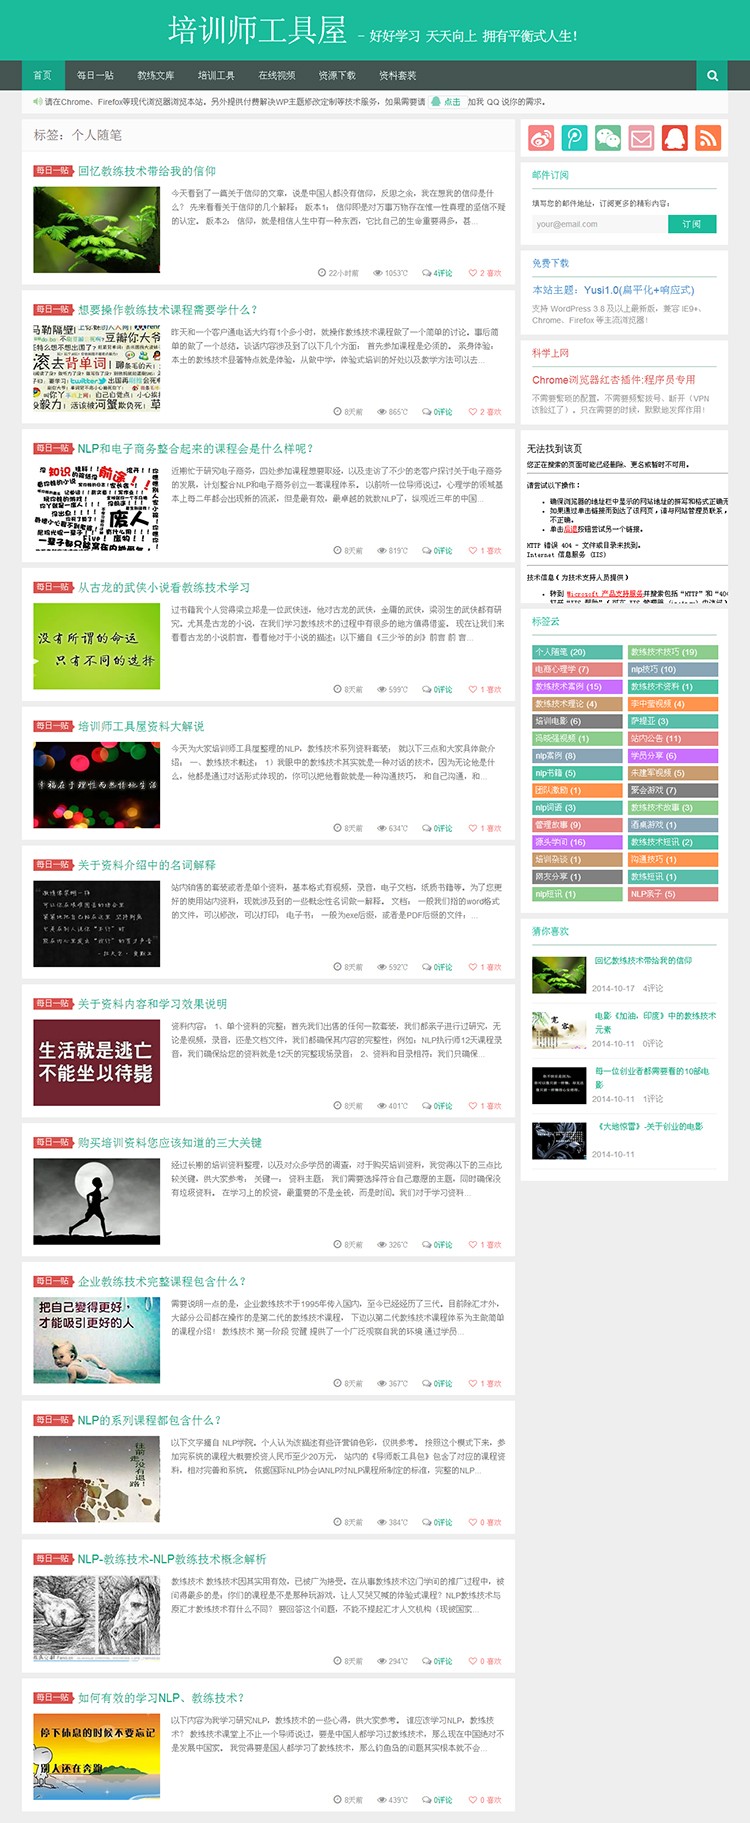Select the NLP亲子 (5) tag
Image resolution: width=750 pixels, height=1823 pixels.
(673, 895)
